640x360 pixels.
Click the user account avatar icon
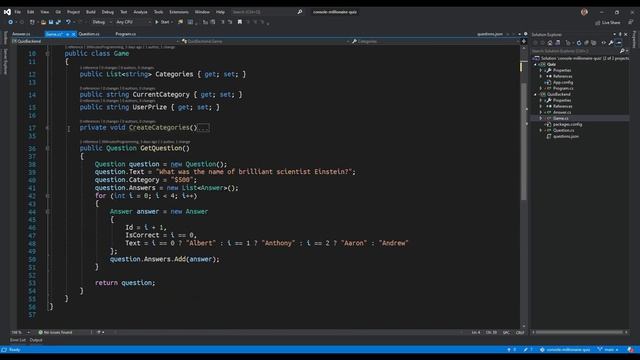click(x=584, y=12)
